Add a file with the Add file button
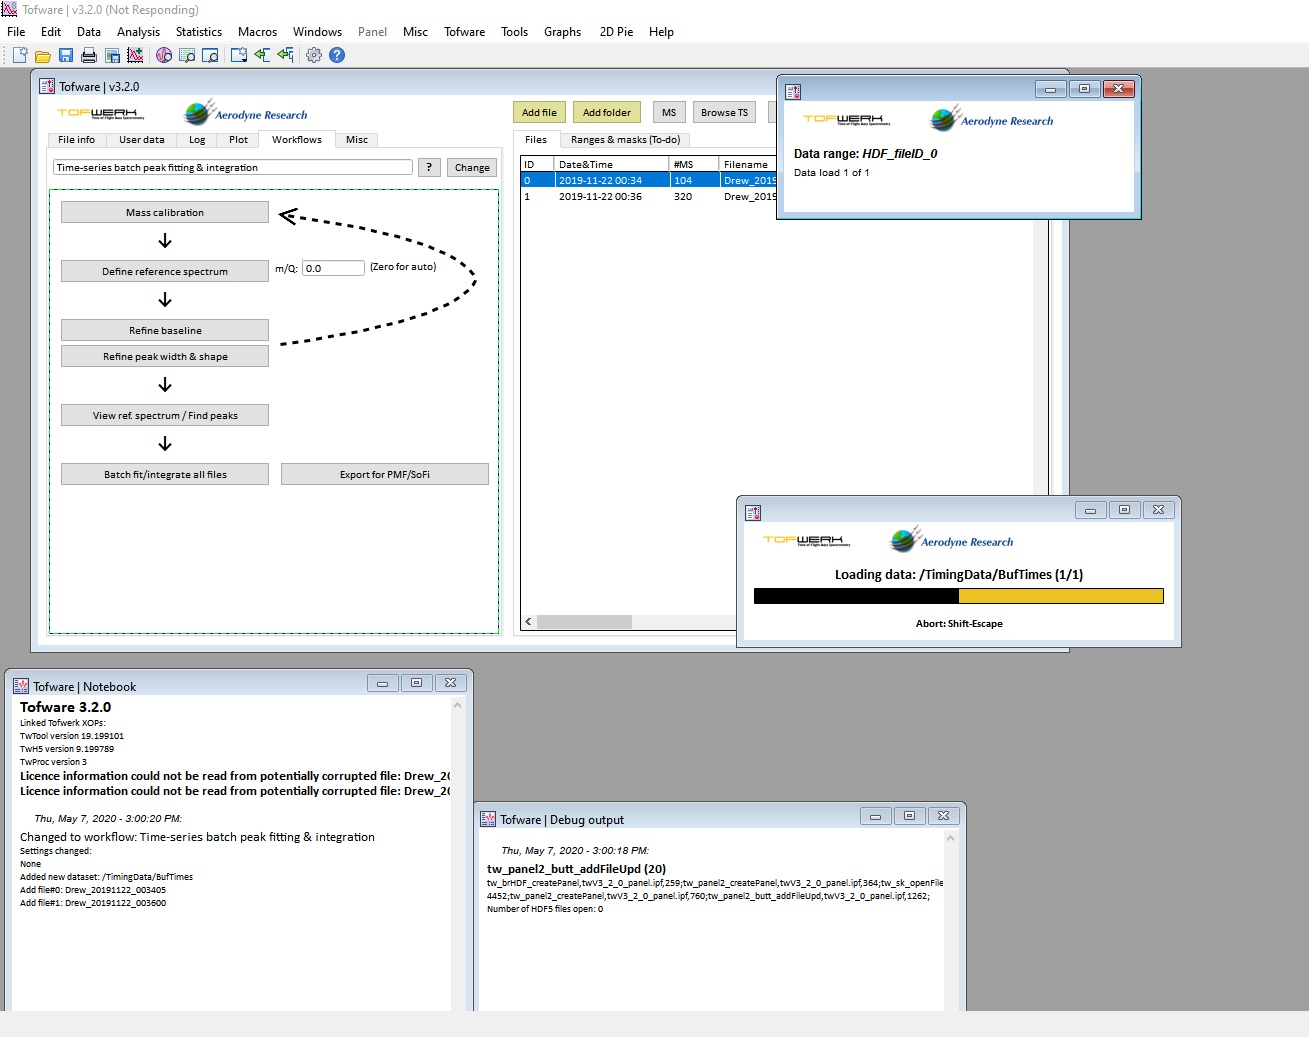This screenshot has width=1309, height=1037. (x=538, y=111)
